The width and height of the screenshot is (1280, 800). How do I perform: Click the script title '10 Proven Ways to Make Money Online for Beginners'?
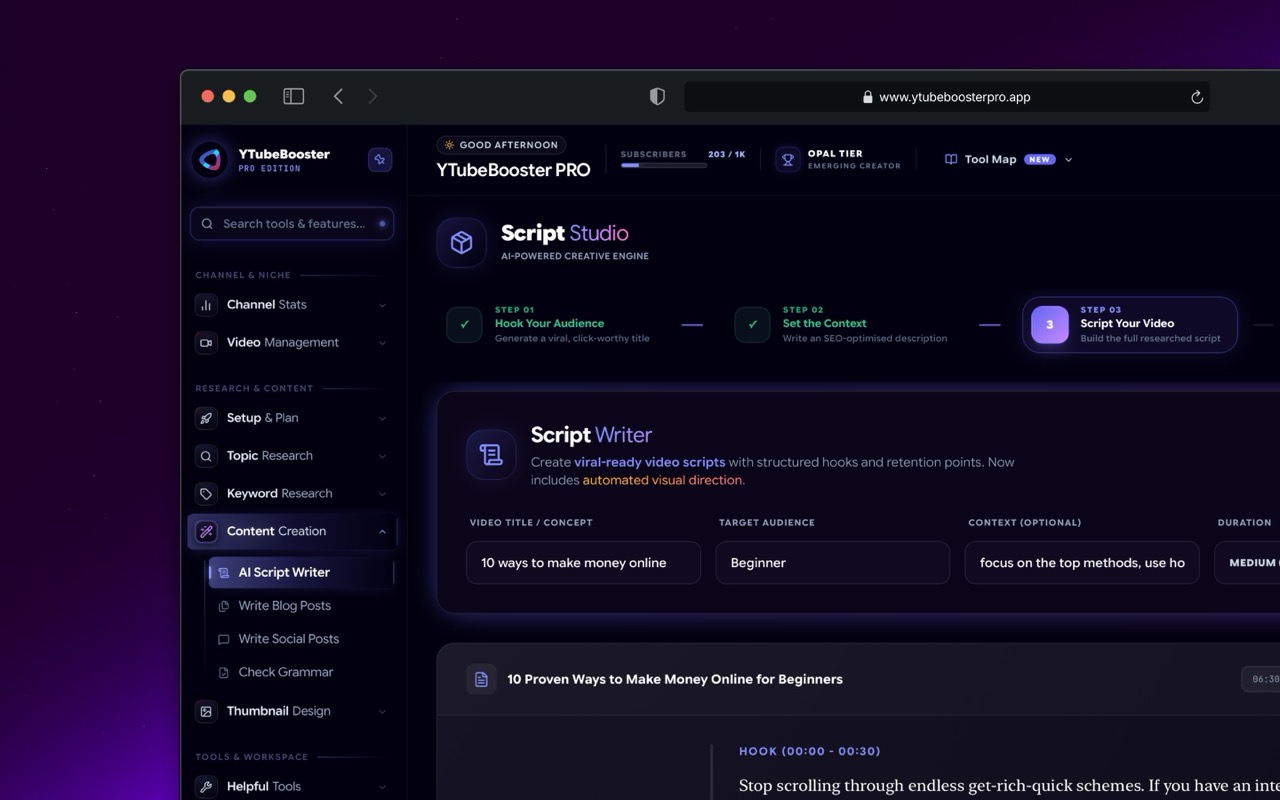tap(675, 679)
